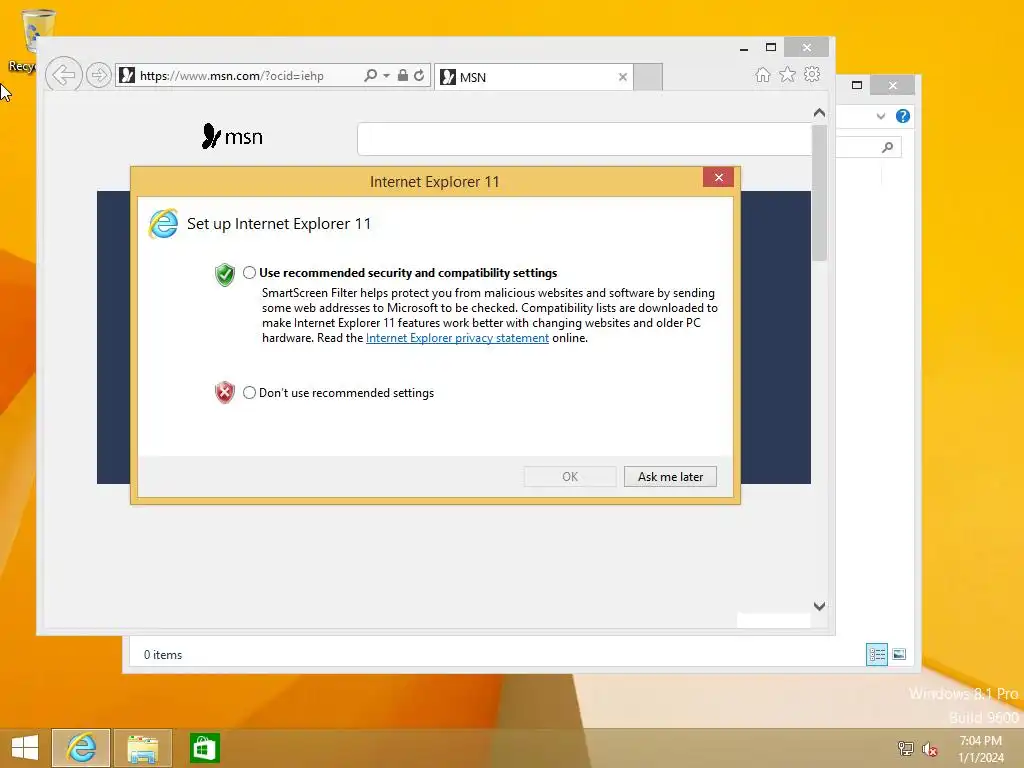Click the msn logo on the page

pyautogui.click(x=232, y=136)
